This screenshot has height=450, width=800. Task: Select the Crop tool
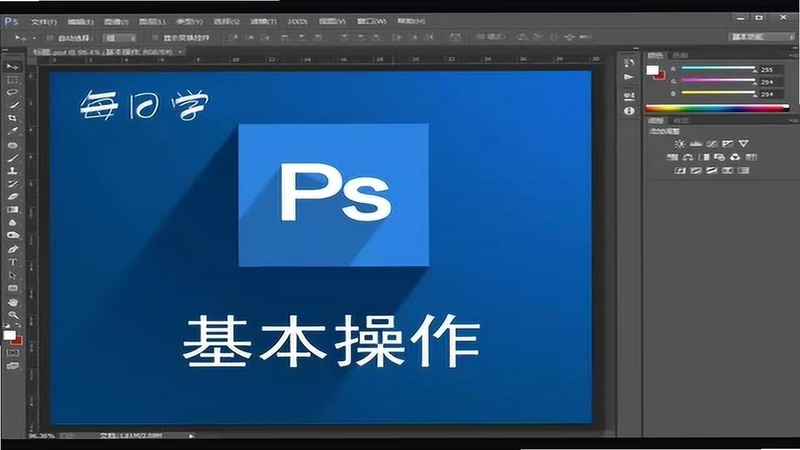coord(12,118)
